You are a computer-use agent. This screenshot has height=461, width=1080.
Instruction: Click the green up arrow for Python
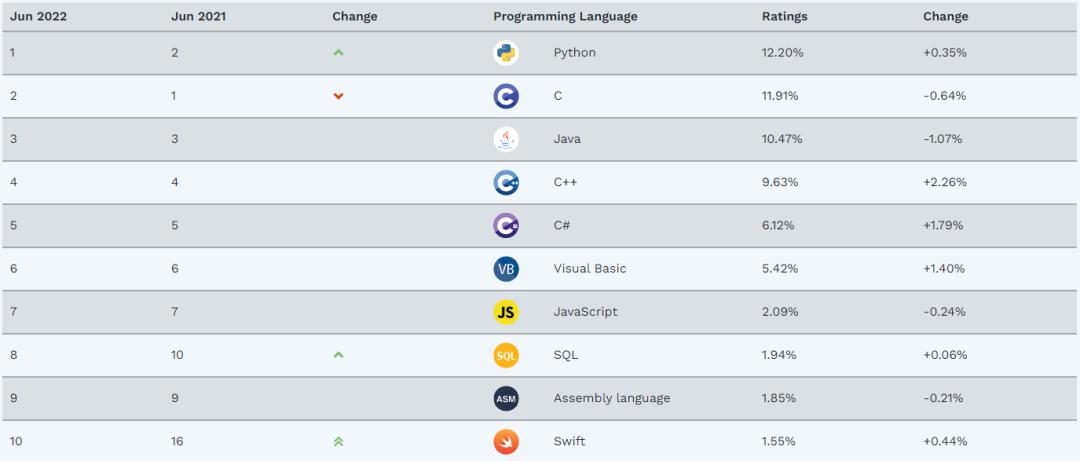point(338,53)
